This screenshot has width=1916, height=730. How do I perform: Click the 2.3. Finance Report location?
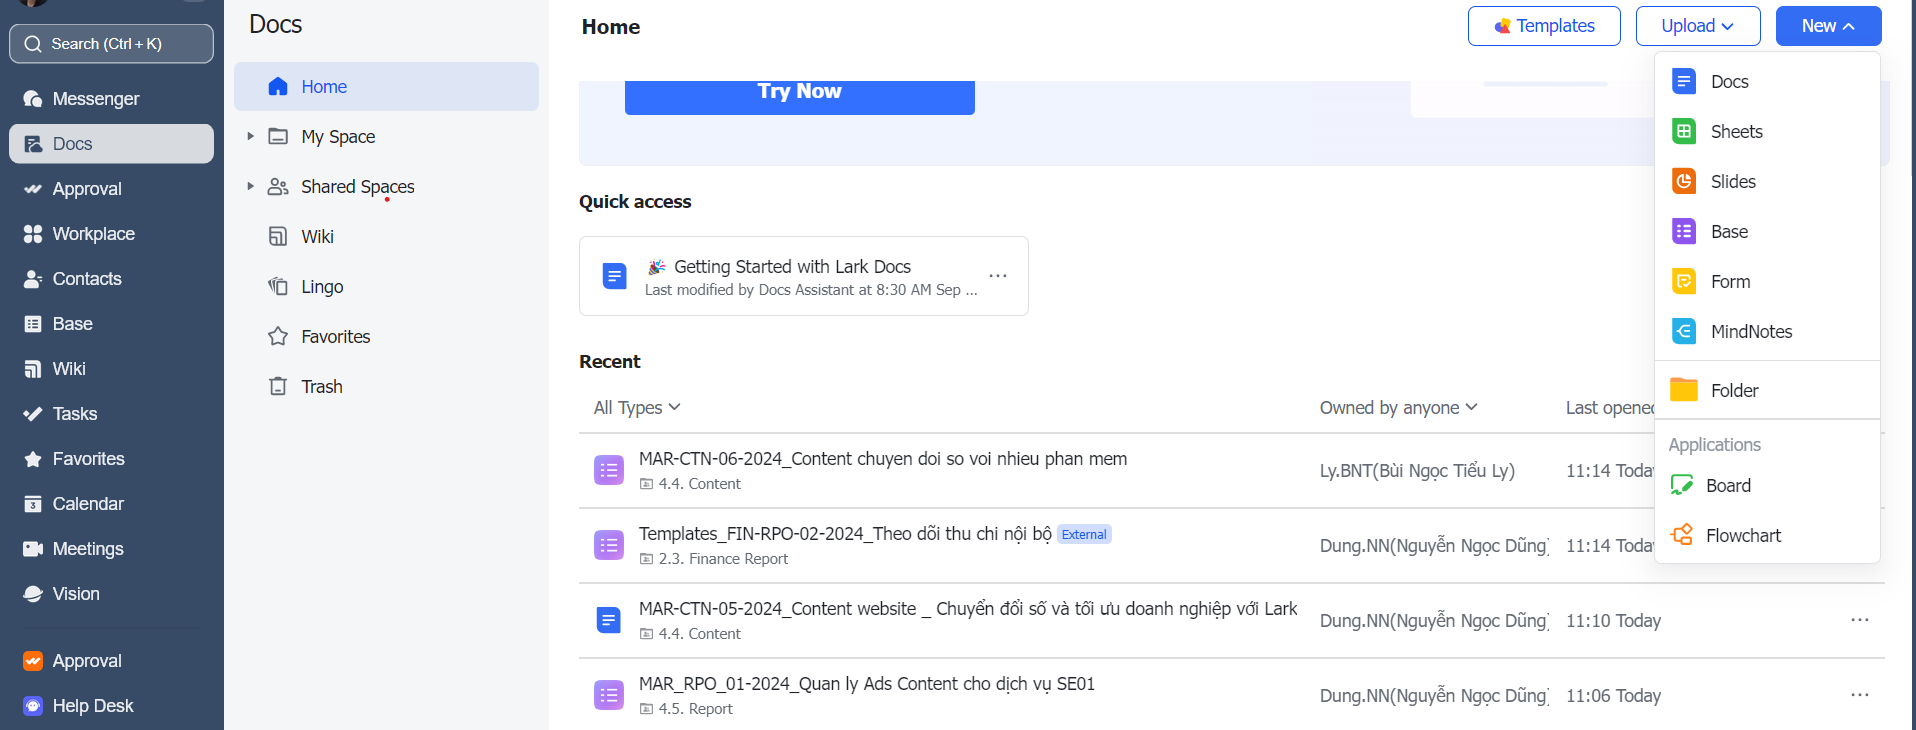point(714,559)
